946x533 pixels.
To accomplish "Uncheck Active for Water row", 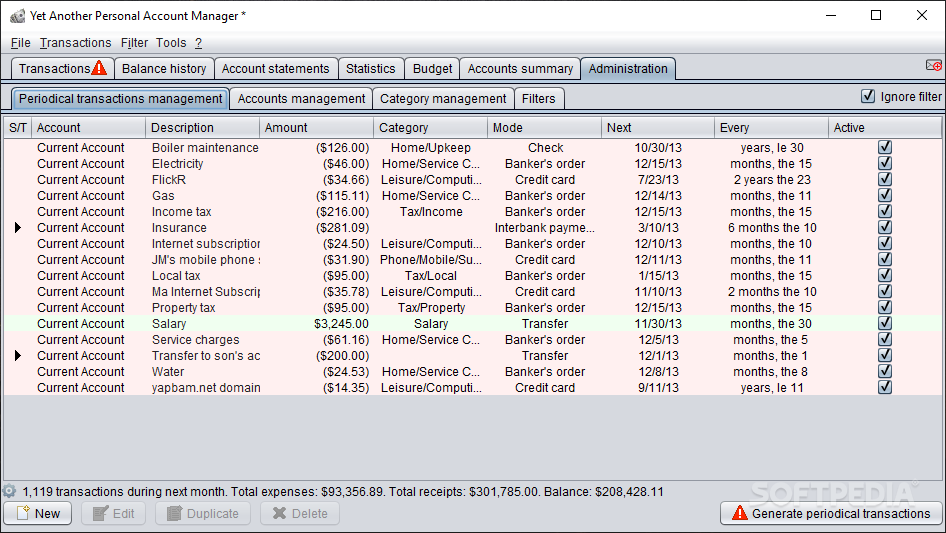I will click(884, 371).
